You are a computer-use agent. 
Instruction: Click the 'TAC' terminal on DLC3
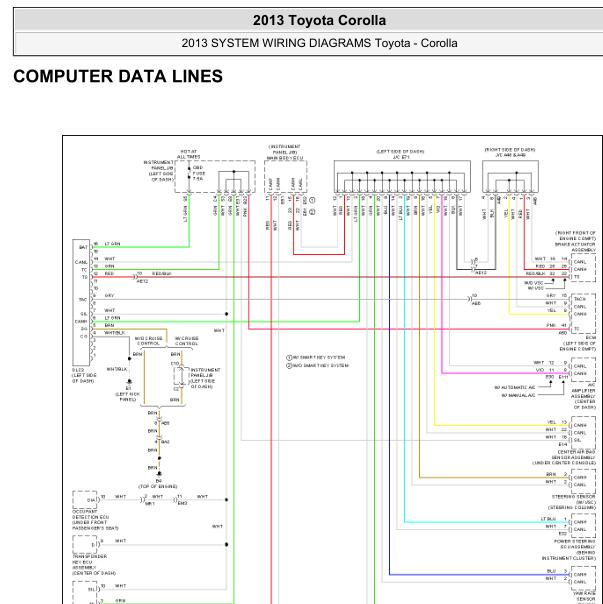(83, 299)
